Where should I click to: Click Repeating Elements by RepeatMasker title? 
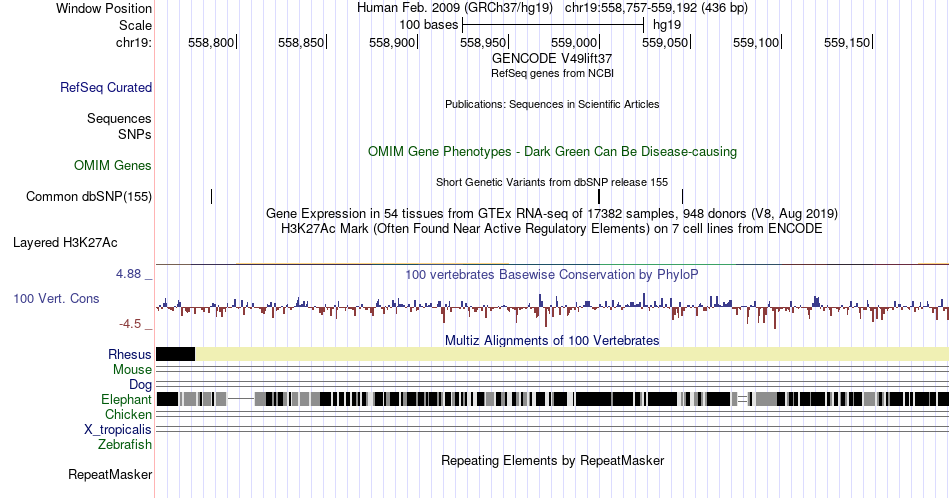pos(552,460)
